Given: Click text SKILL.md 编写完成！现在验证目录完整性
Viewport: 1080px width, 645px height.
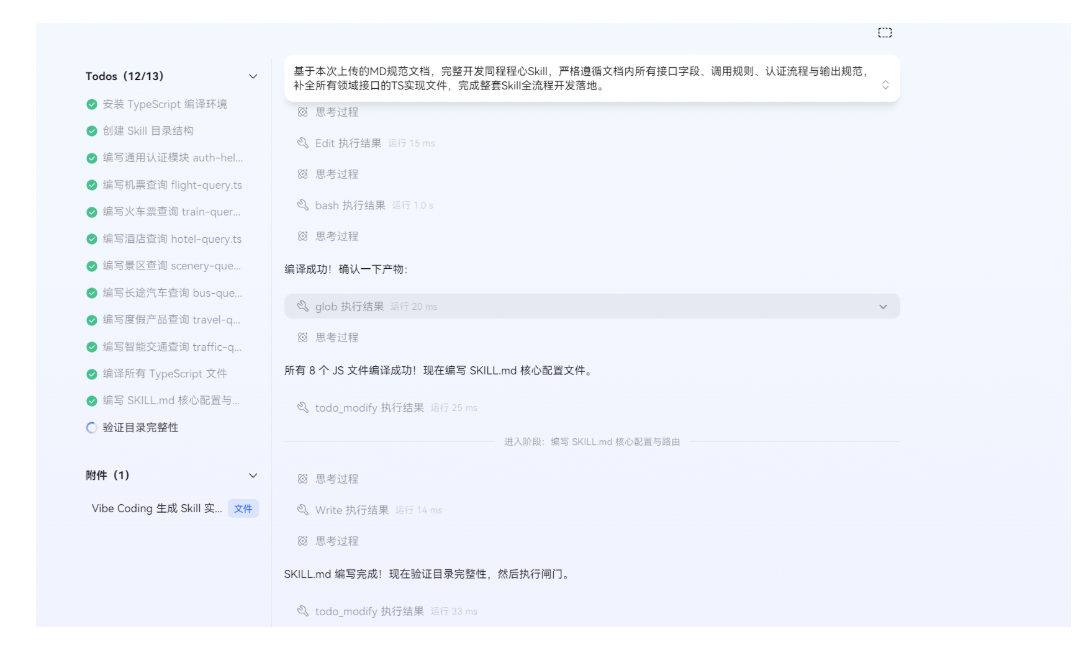Looking at the screenshot, I should [385, 574].
